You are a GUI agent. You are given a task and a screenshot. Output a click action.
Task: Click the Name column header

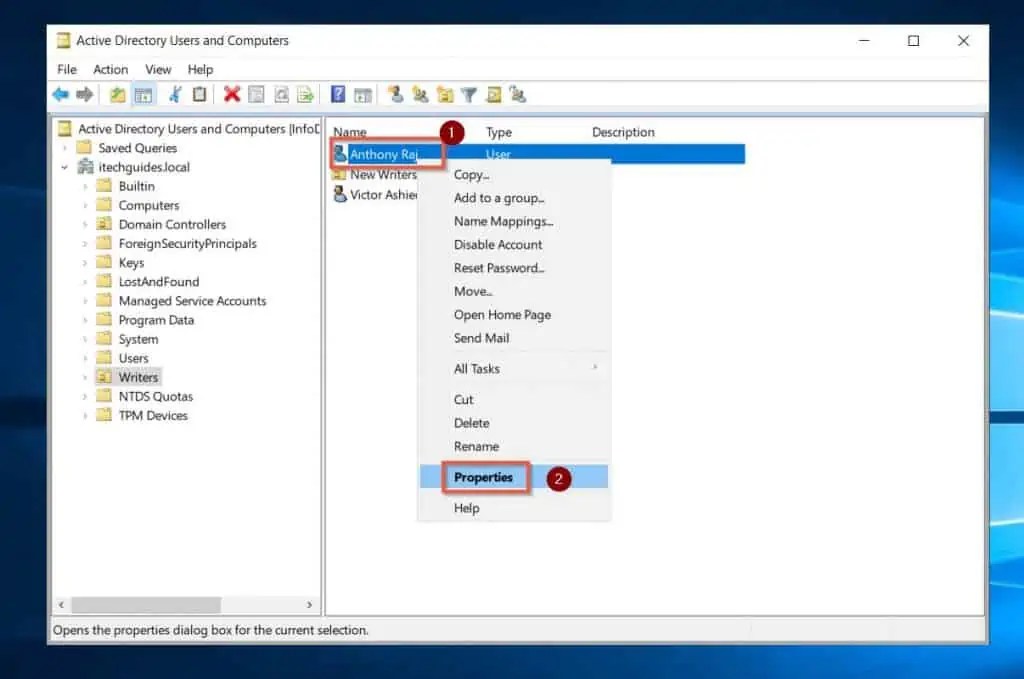[x=348, y=131]
